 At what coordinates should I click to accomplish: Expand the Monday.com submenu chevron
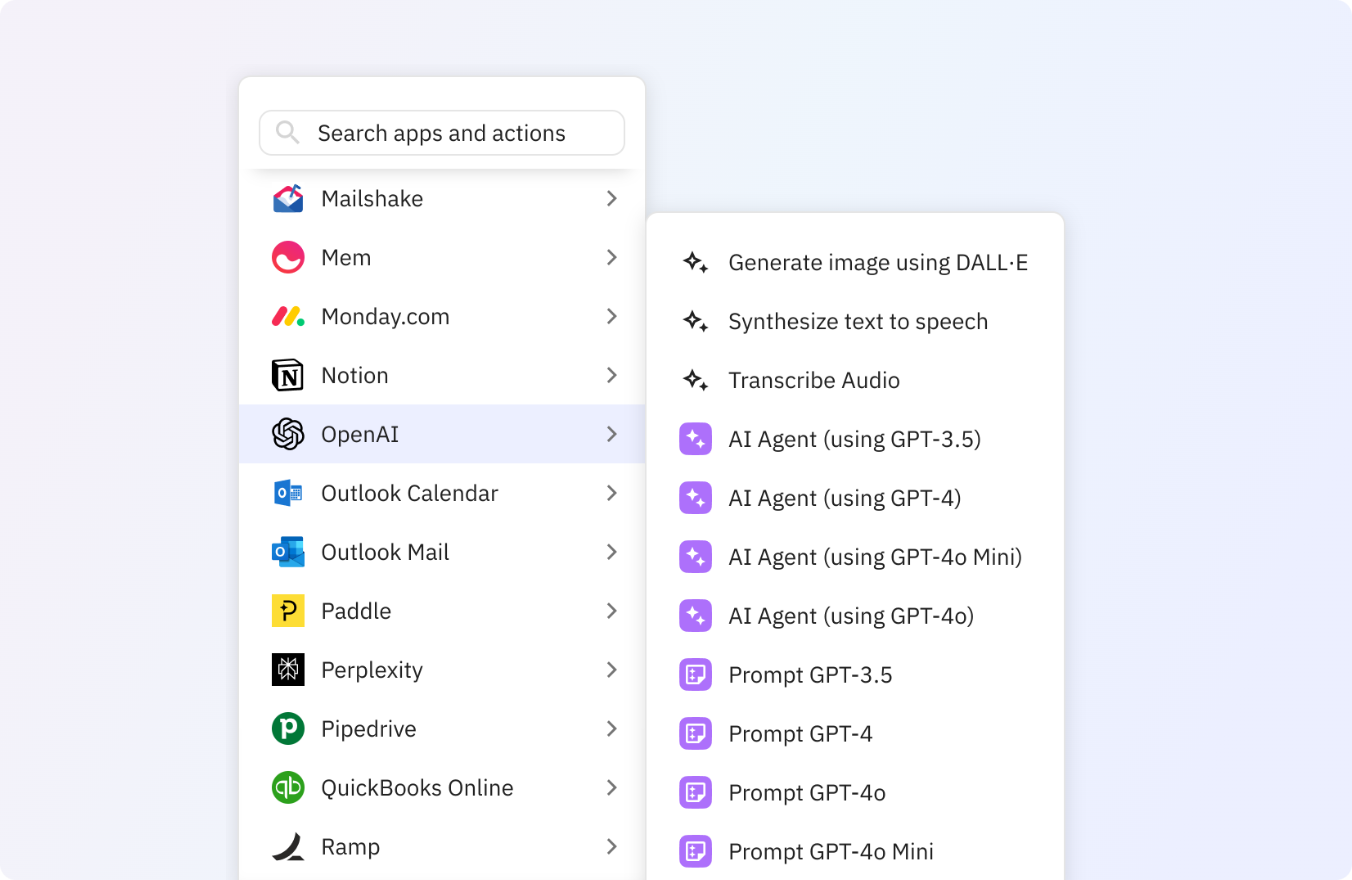612,317
